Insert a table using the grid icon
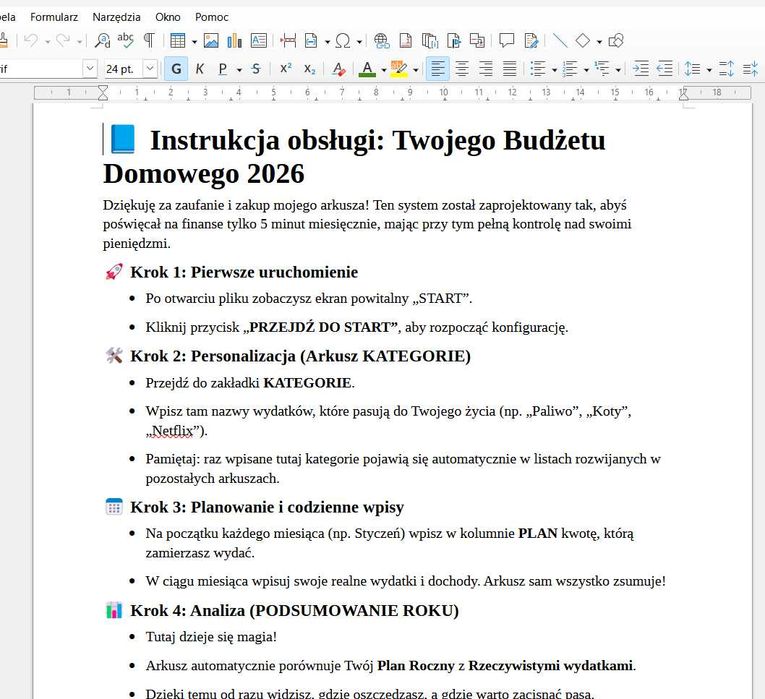This screenshot has width=765, height=699. pyautogui.click(x=178, y=41)
